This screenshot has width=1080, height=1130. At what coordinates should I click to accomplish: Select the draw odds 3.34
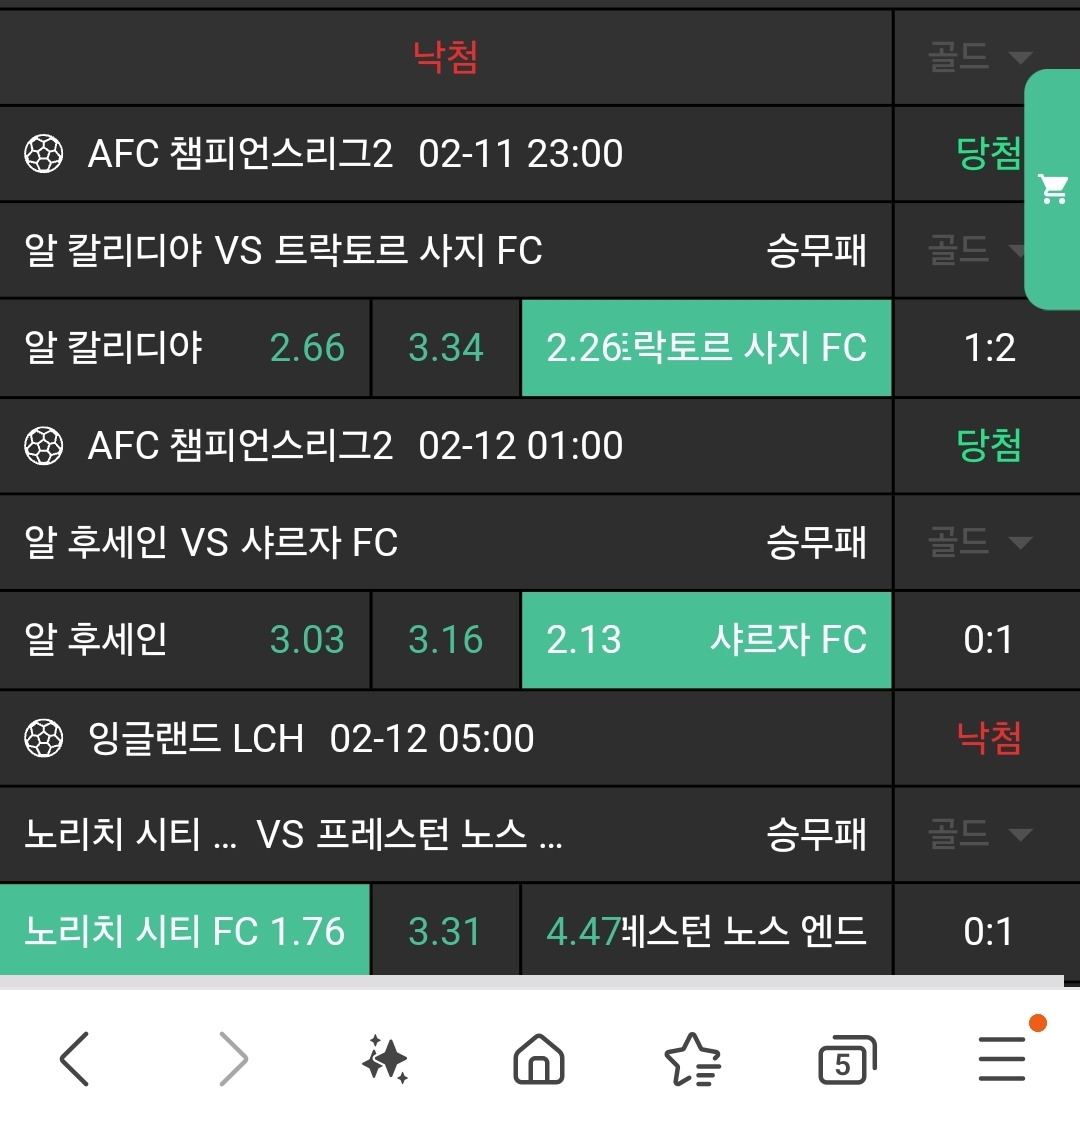click(445, 348)
